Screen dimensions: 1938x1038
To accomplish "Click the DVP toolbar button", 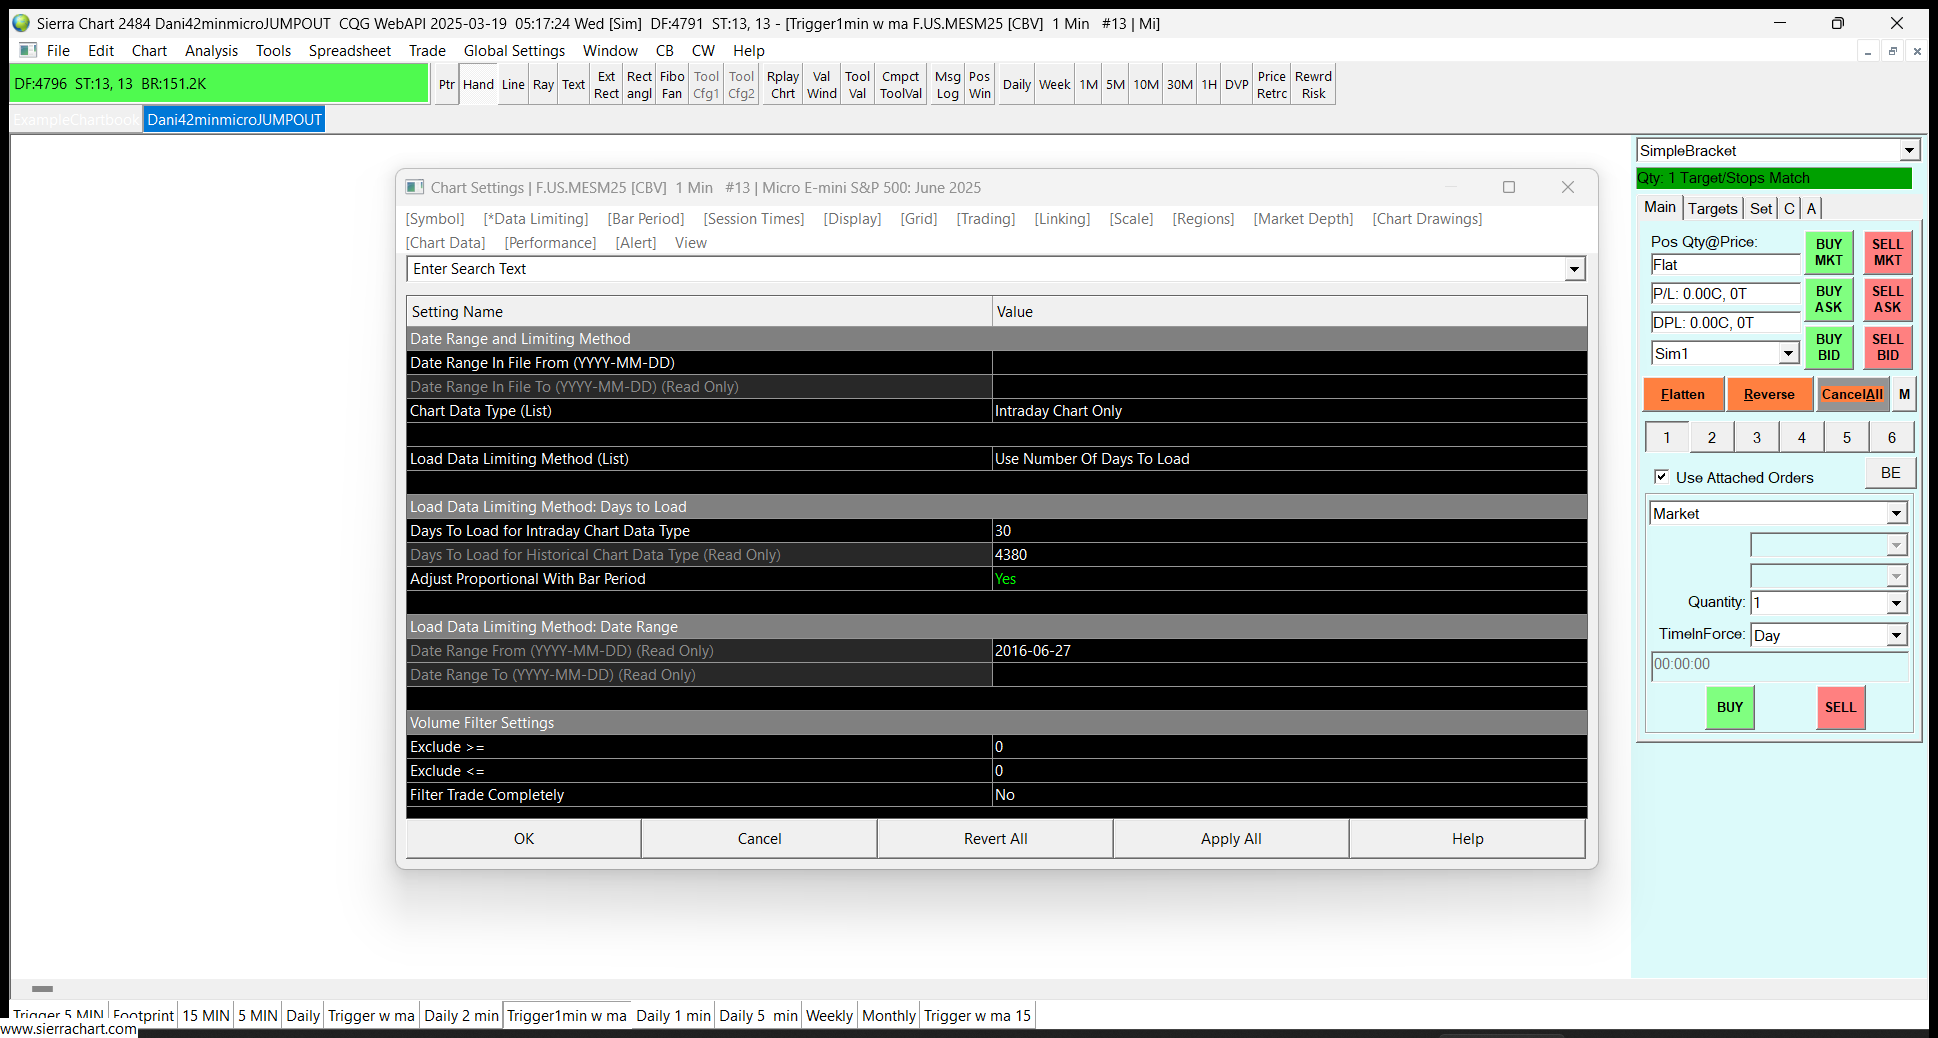I will click(x=1237, y=85).
